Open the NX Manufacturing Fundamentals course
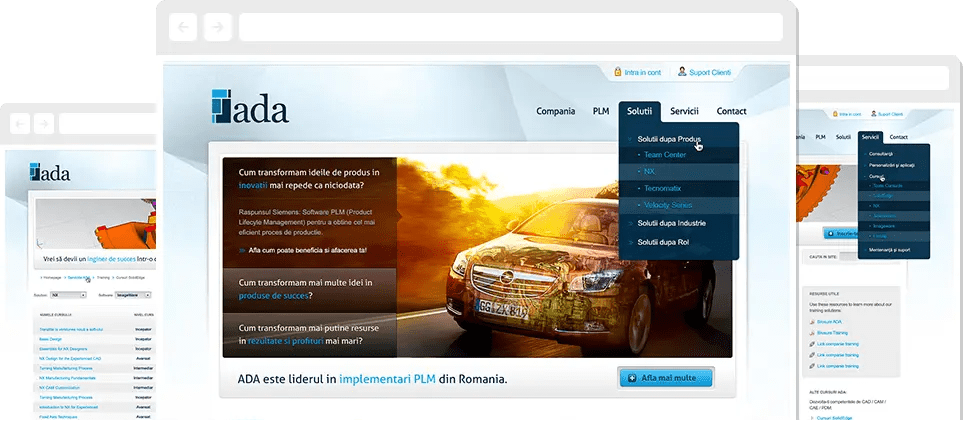 tap(68, 377)
